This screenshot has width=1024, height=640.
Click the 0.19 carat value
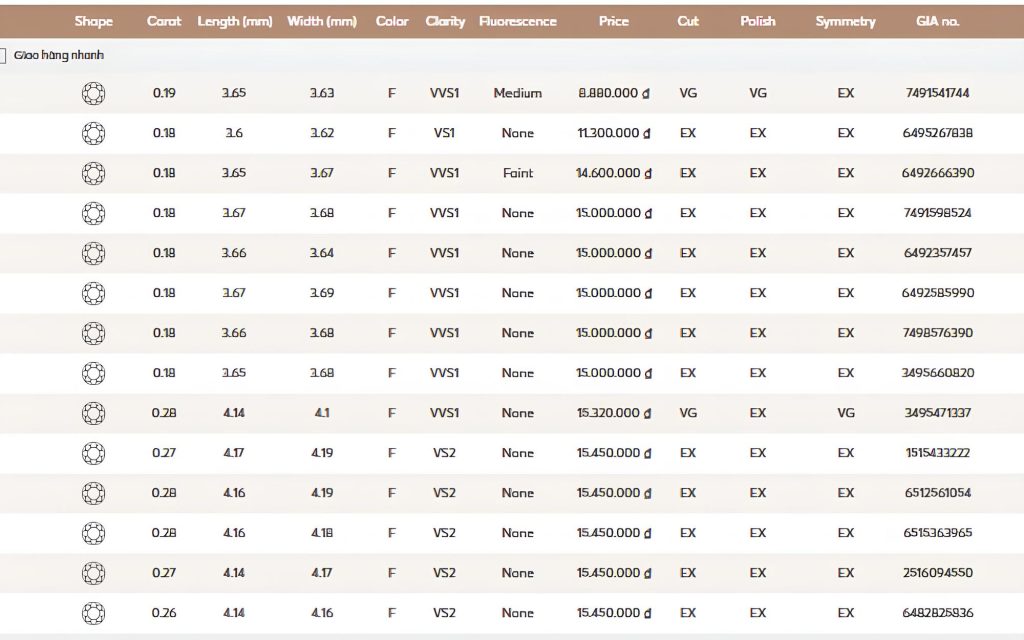click(x=164, y=93)
